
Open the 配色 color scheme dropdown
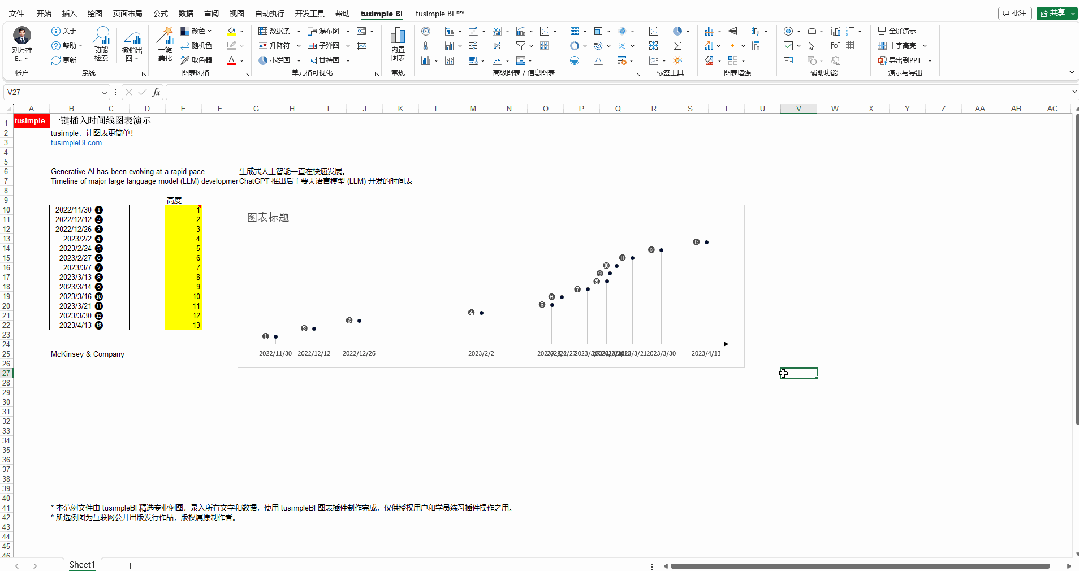point(196,31)
